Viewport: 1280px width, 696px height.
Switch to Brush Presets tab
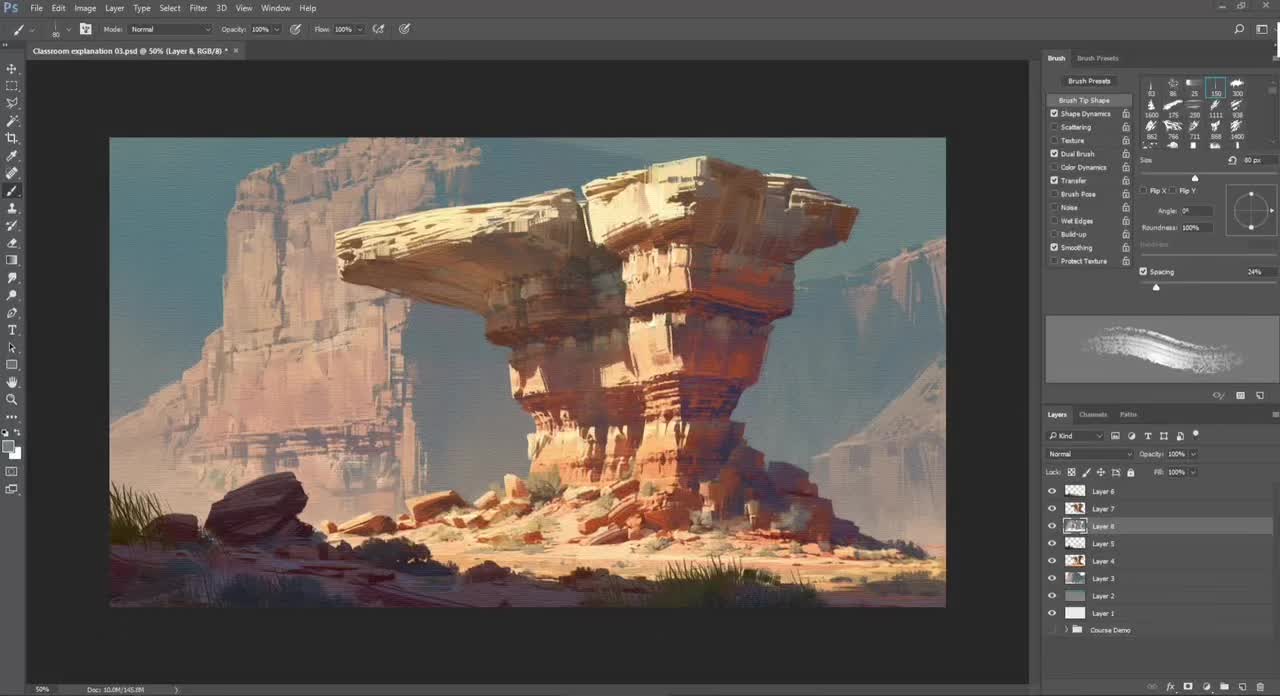1098,58
